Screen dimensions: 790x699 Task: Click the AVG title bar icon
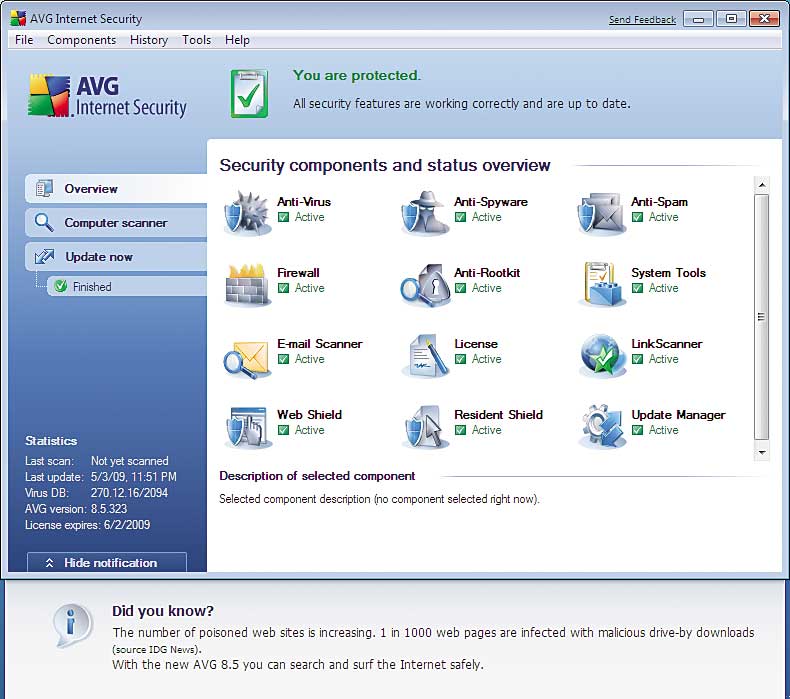(x=18, y=19)
